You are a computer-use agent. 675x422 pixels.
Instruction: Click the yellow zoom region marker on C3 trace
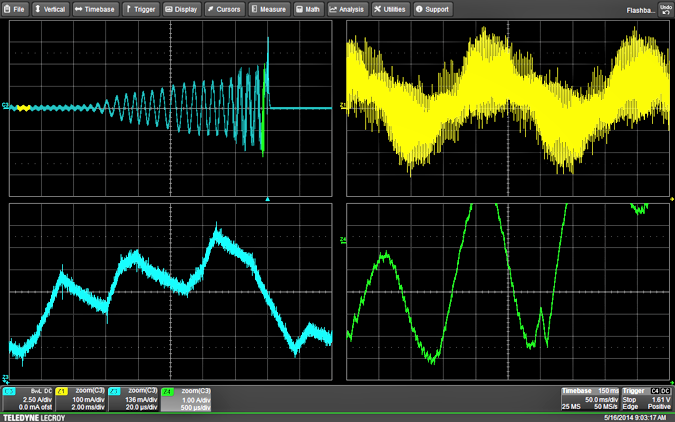pyautogui.click(x=23, y=108)
